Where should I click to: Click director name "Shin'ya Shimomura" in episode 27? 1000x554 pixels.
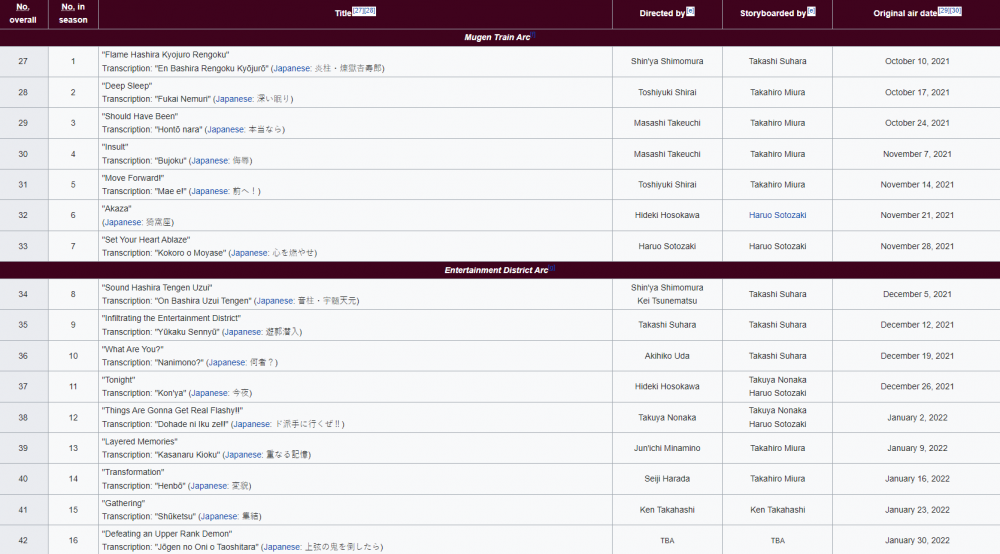pyautogui.click(x=667, y=61)
